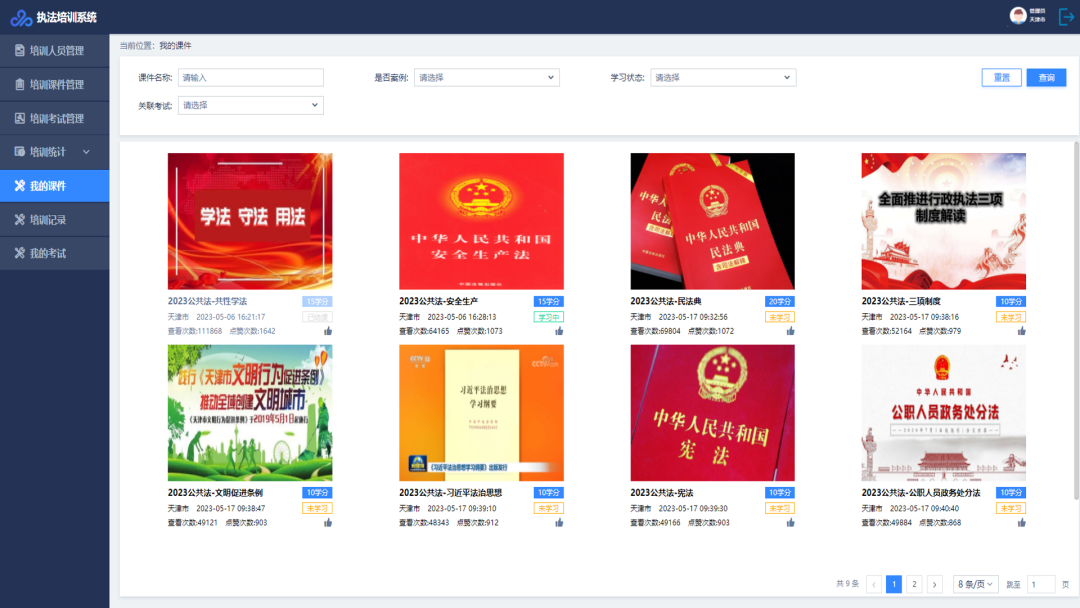This screenshot has width=1080, height=608.
Task: Click the 查询 search button
Action: [1046, 78]
